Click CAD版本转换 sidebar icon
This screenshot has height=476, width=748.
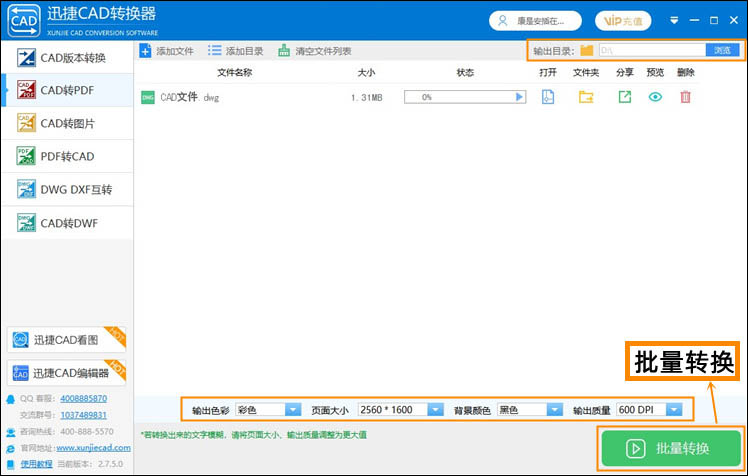[x=26, y=58]
